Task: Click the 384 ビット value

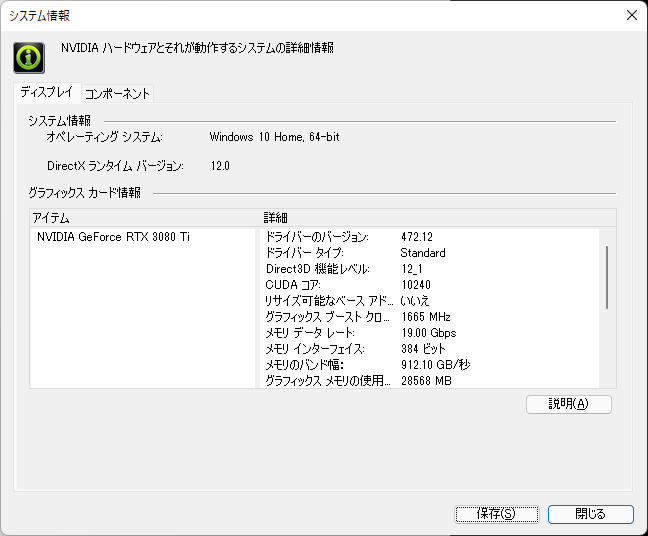Action: point(423,349)
